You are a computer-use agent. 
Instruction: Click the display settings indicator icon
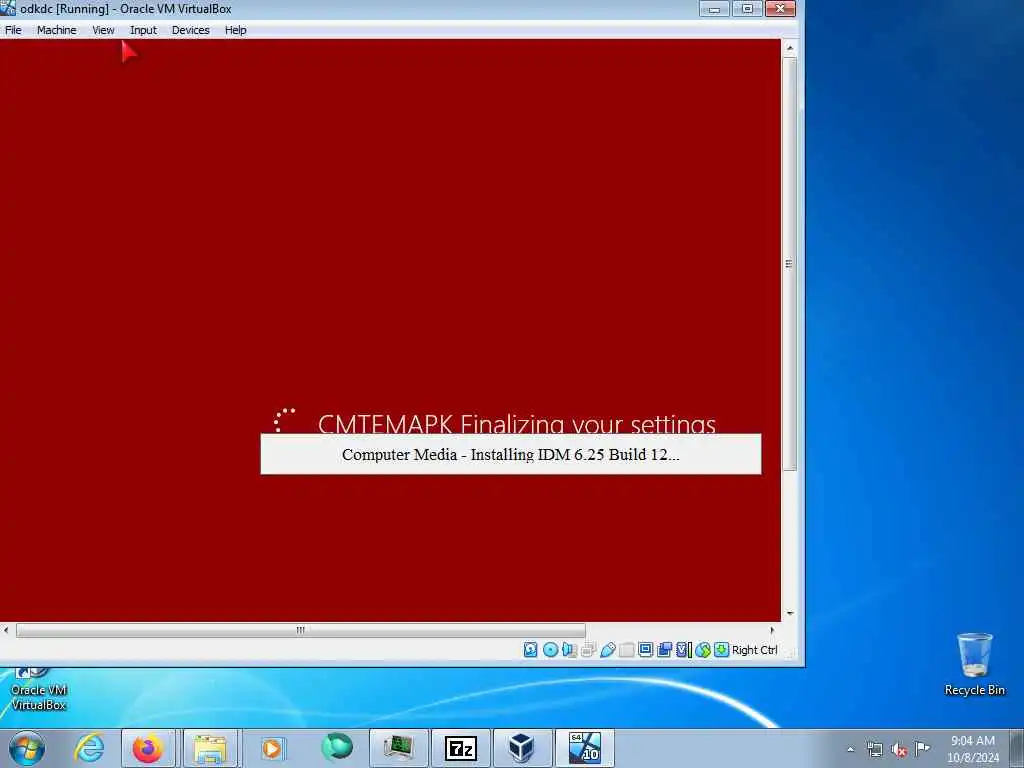point(645,650)
